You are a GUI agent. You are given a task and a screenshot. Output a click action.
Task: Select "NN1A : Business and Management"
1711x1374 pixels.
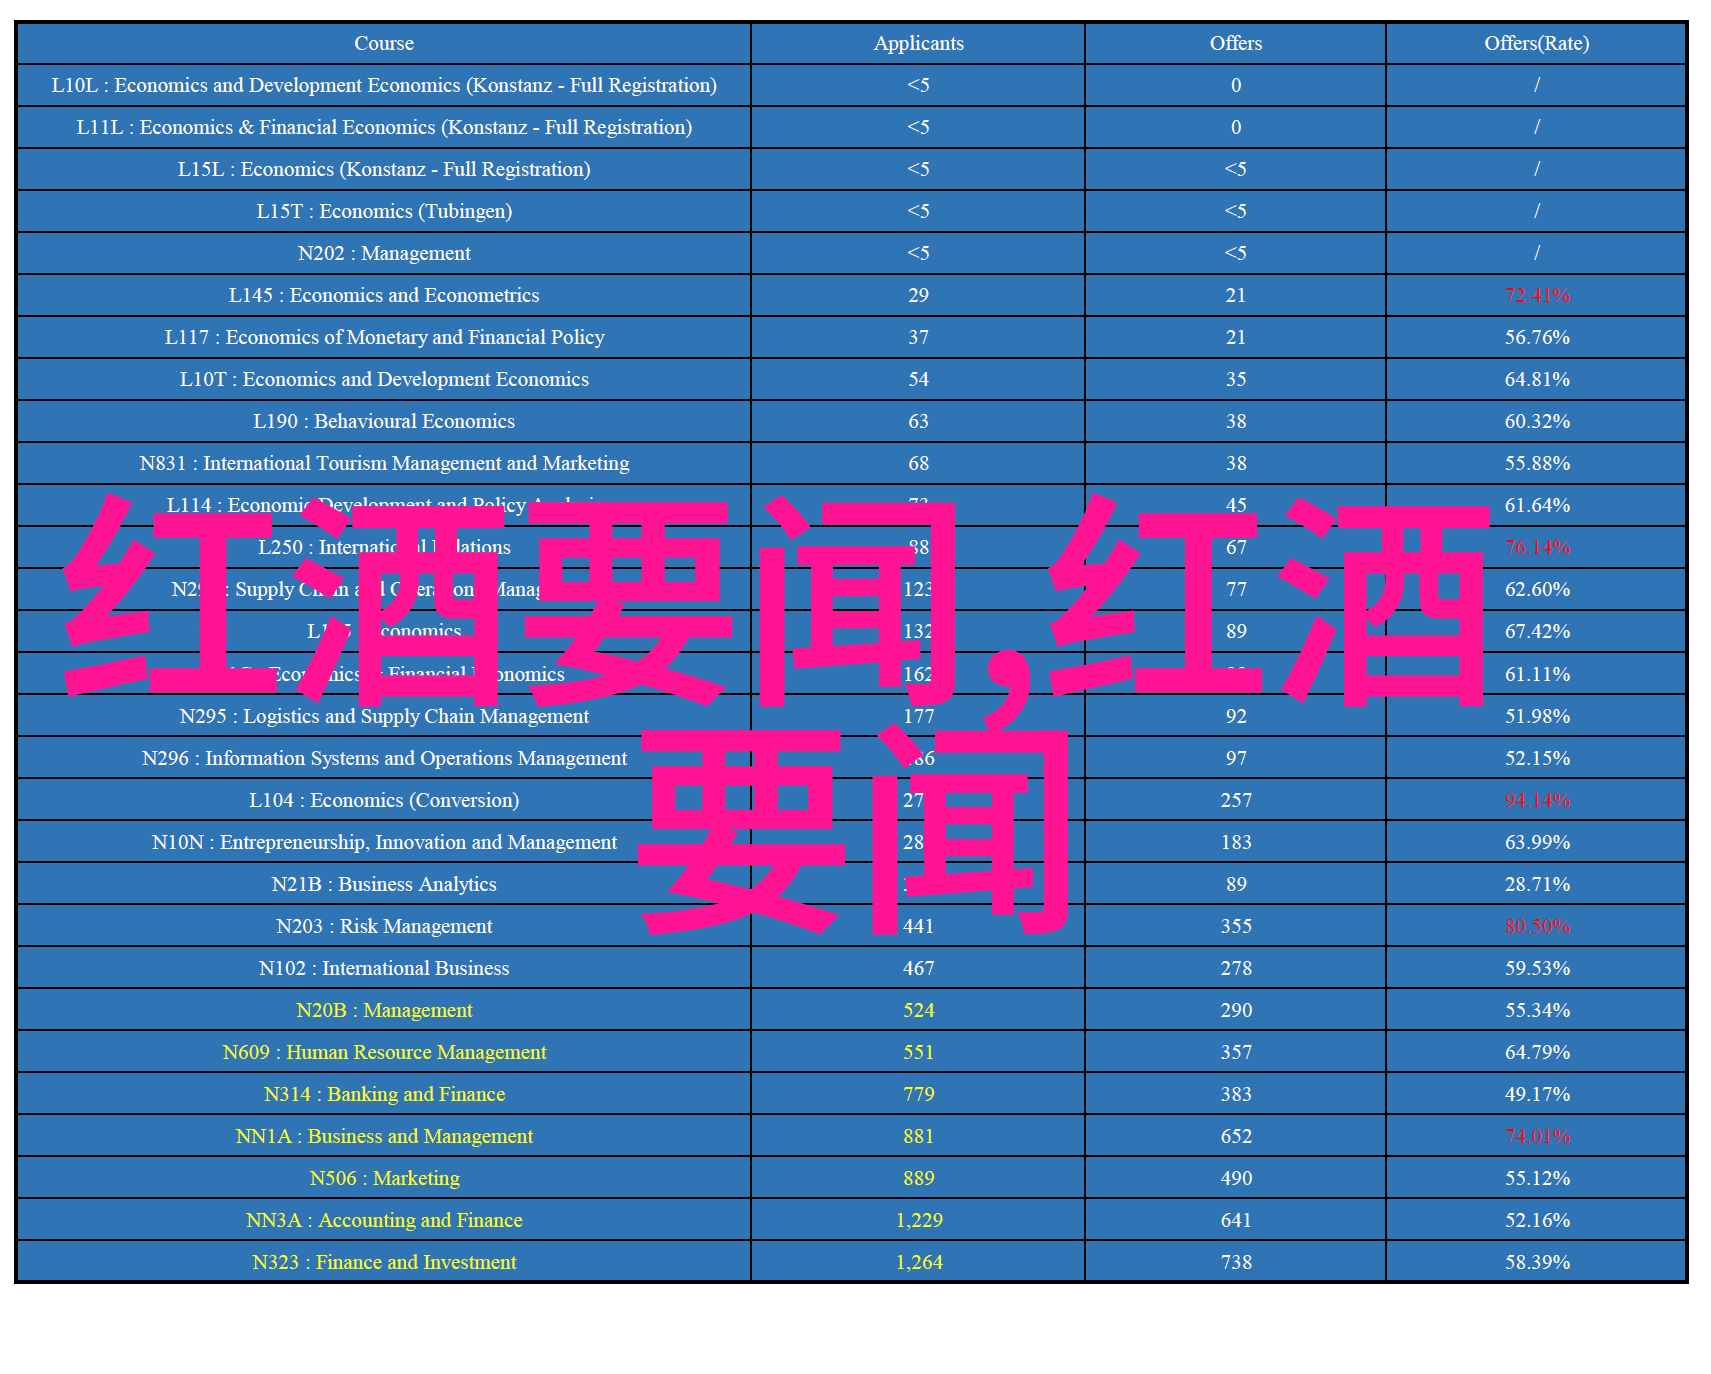click(x=384, y=1136)
